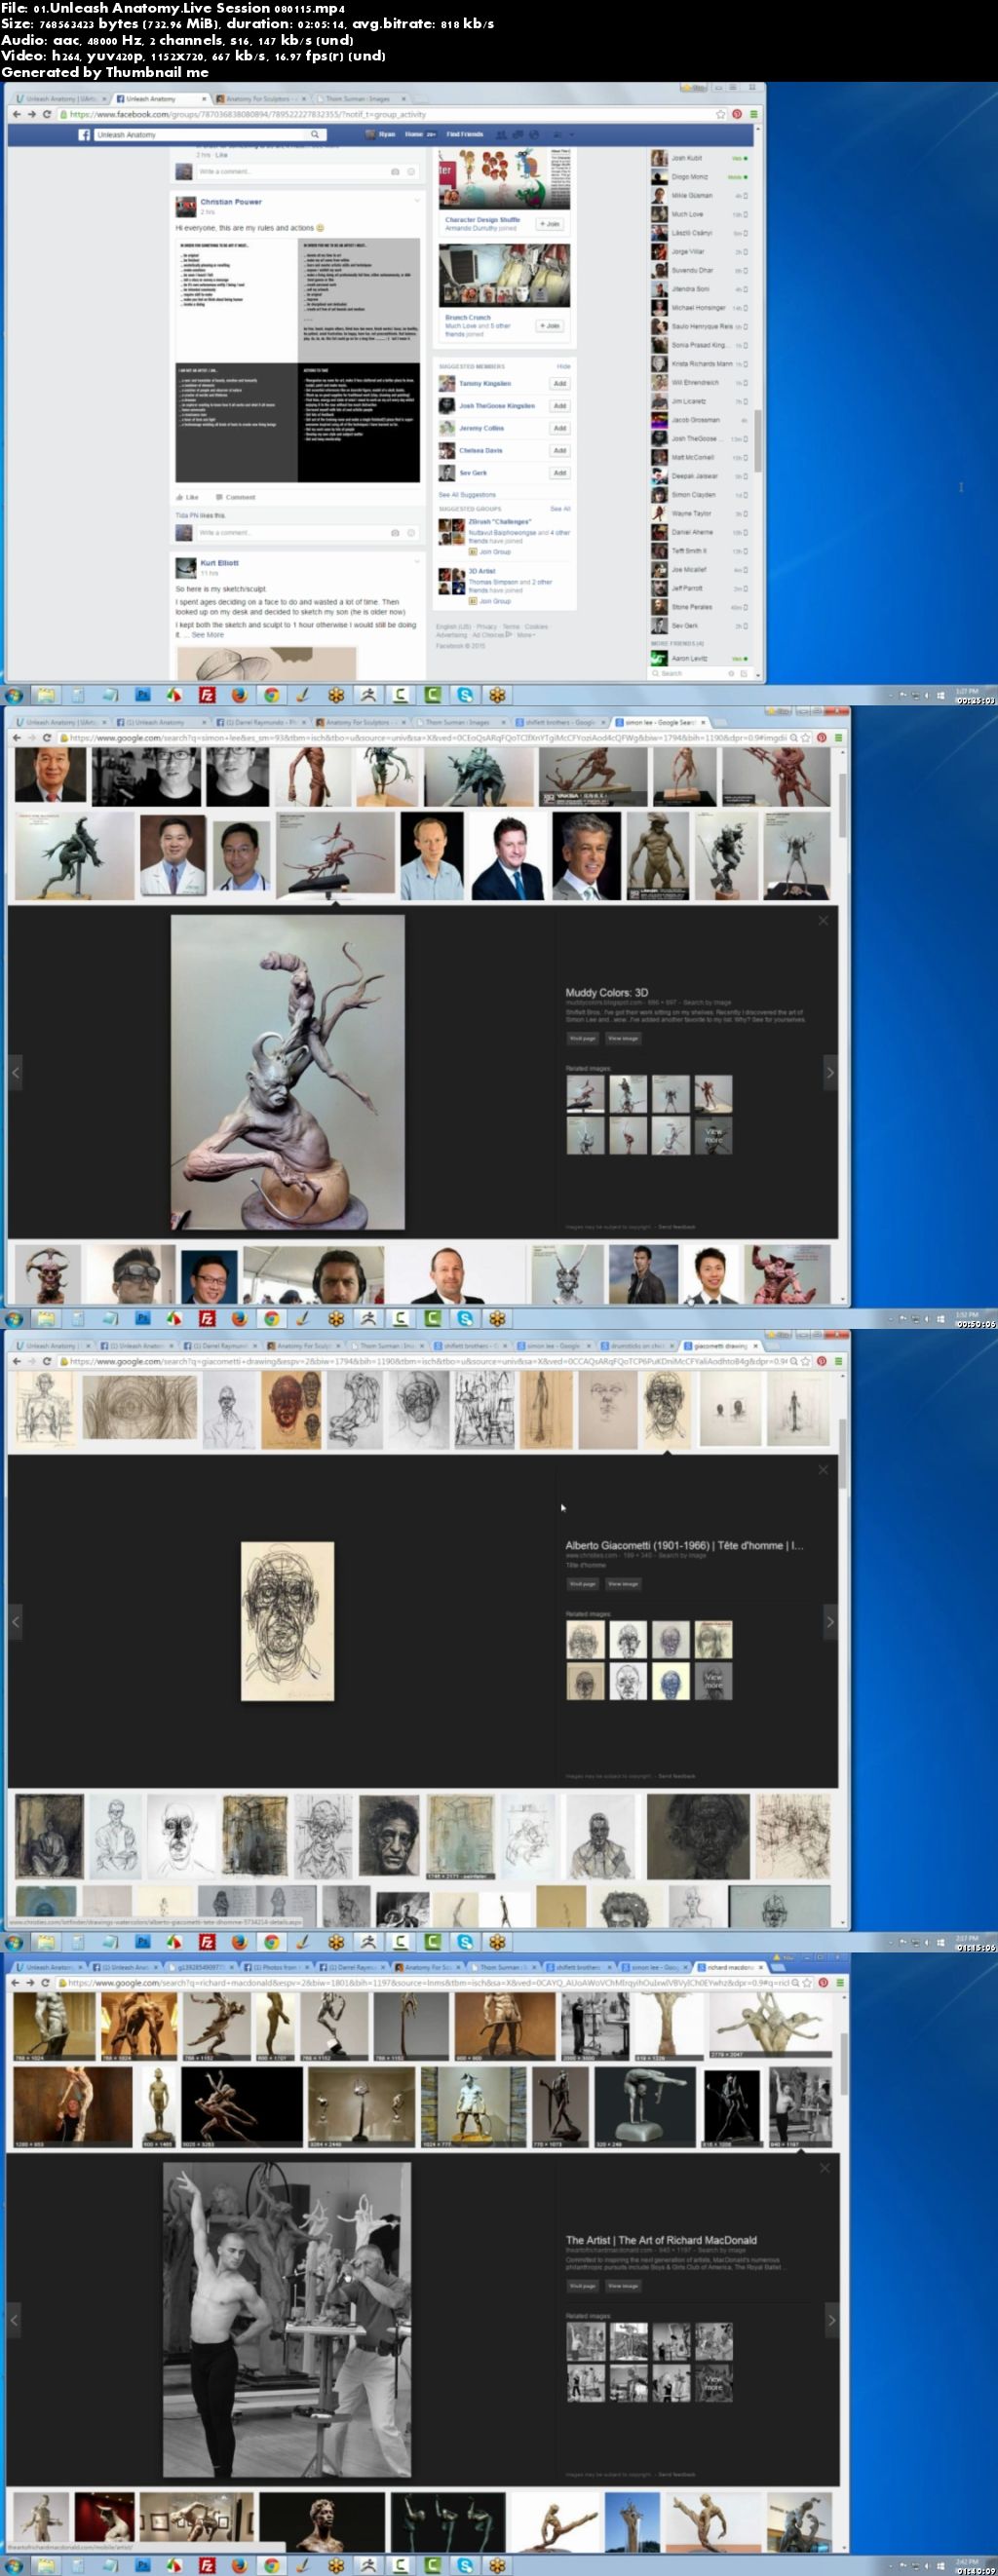Open the Muddy Colors: 3D title link
The width and height of the screenshot is (998, 2576).
coord(607,993)
